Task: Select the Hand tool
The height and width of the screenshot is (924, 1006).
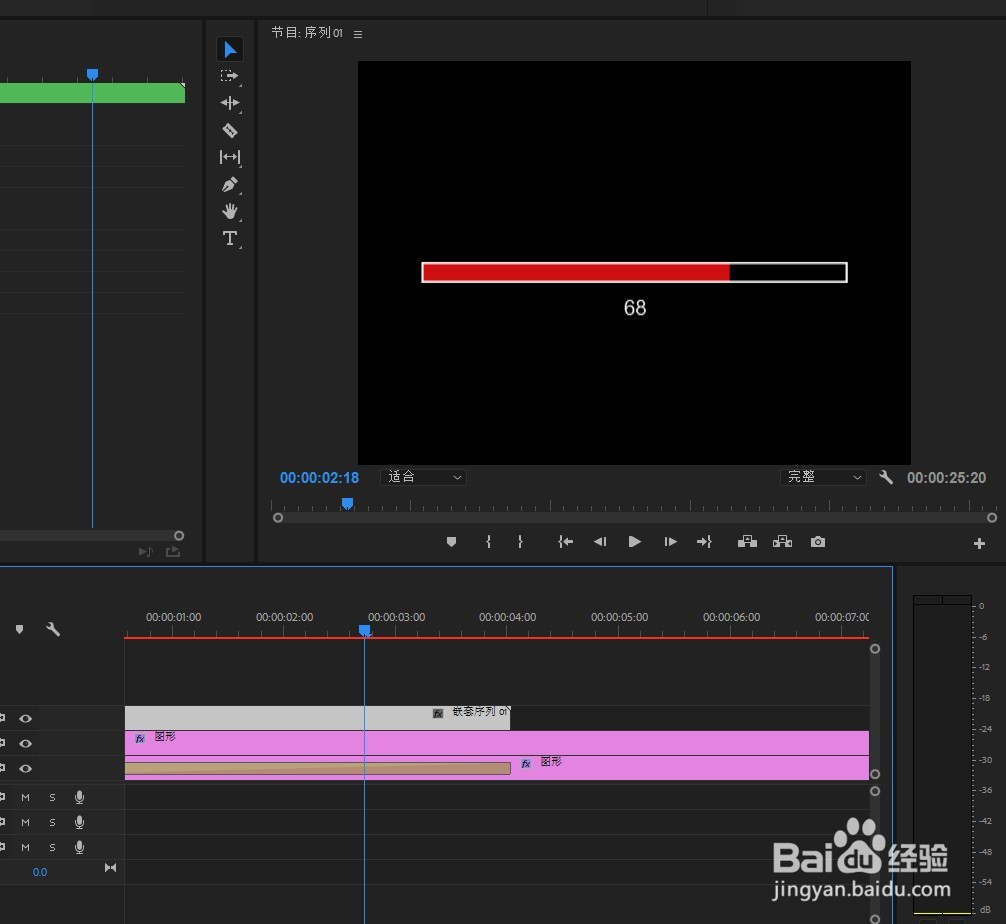Action: [230, 212]
